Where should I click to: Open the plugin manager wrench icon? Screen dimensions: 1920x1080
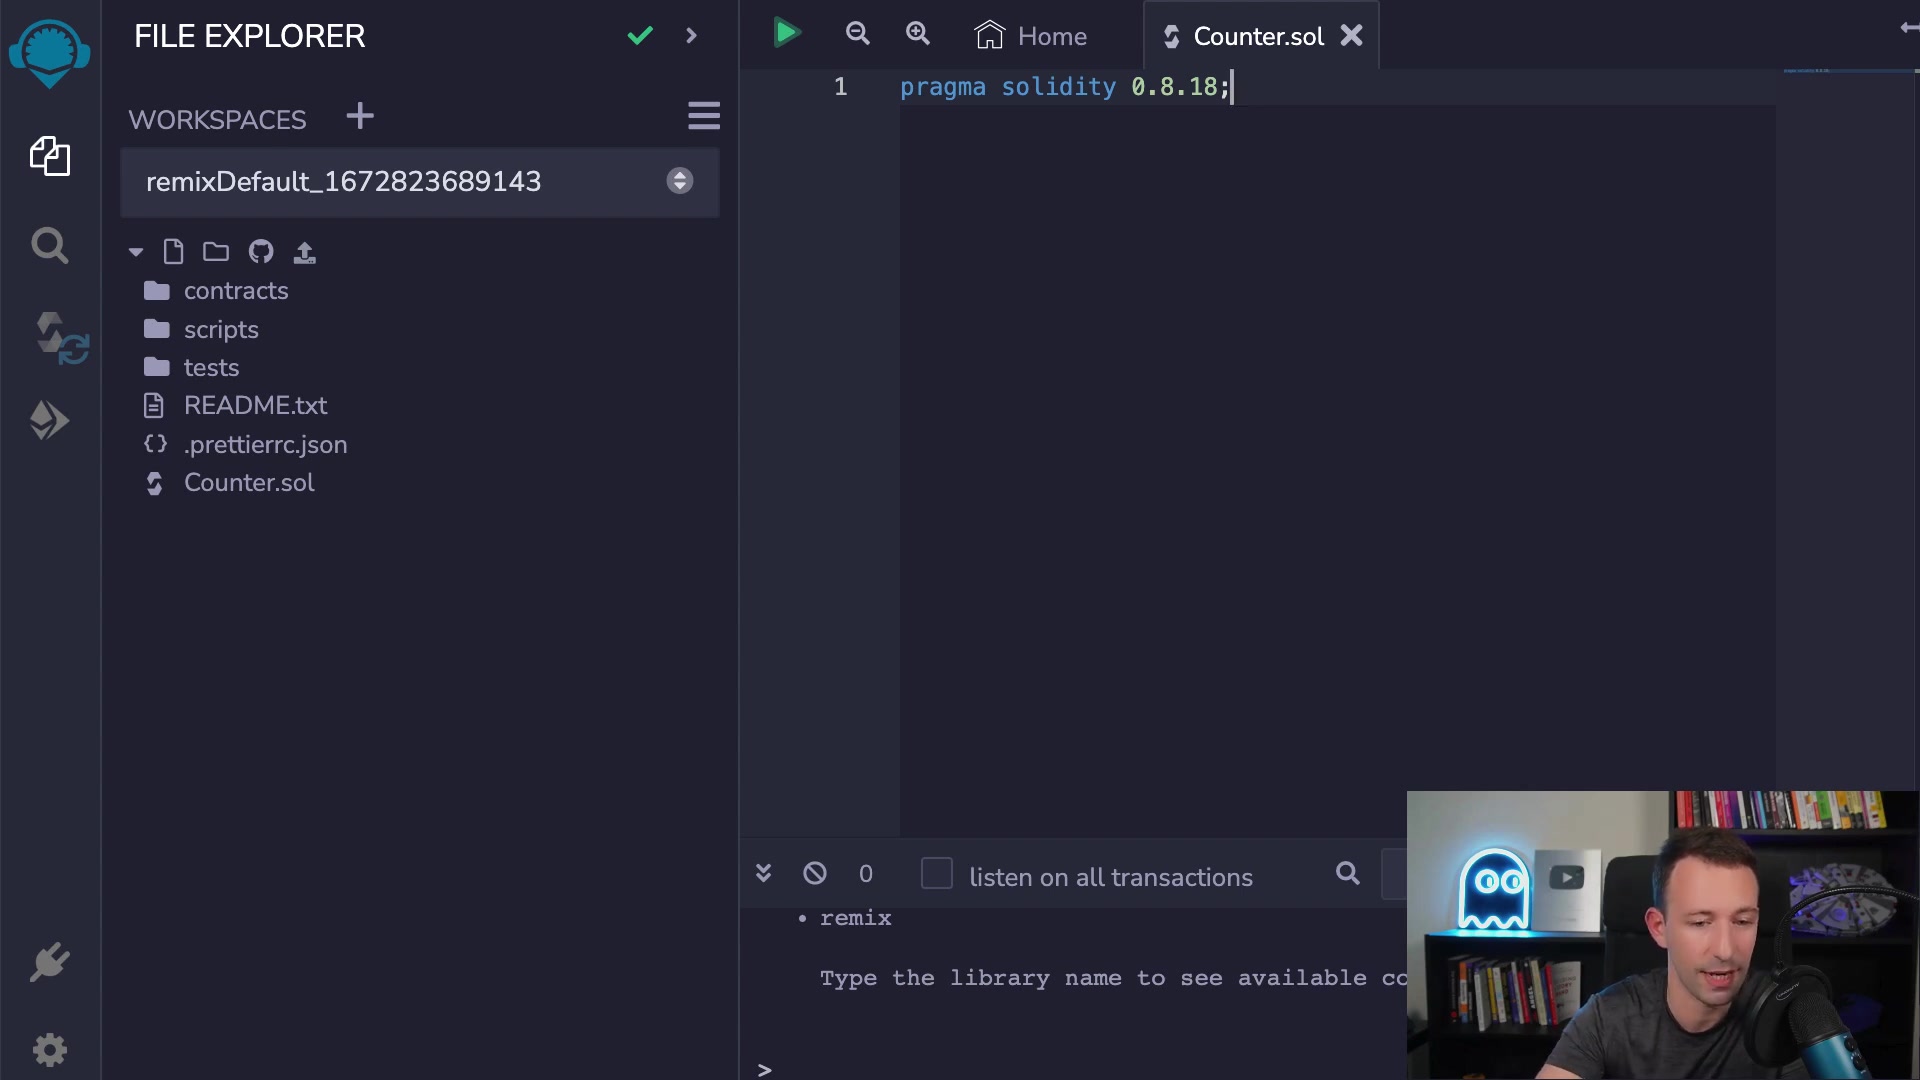click(x=50, y=962)
